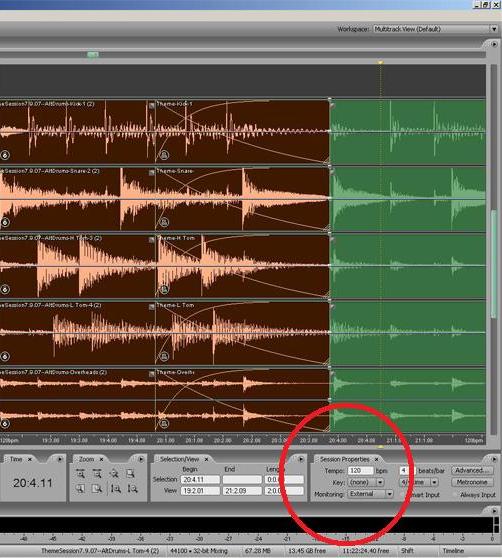This screenshot has height=558, width=502.
Task: Click square fade handle beside Theme-Snare label
Action: [152, 173]
